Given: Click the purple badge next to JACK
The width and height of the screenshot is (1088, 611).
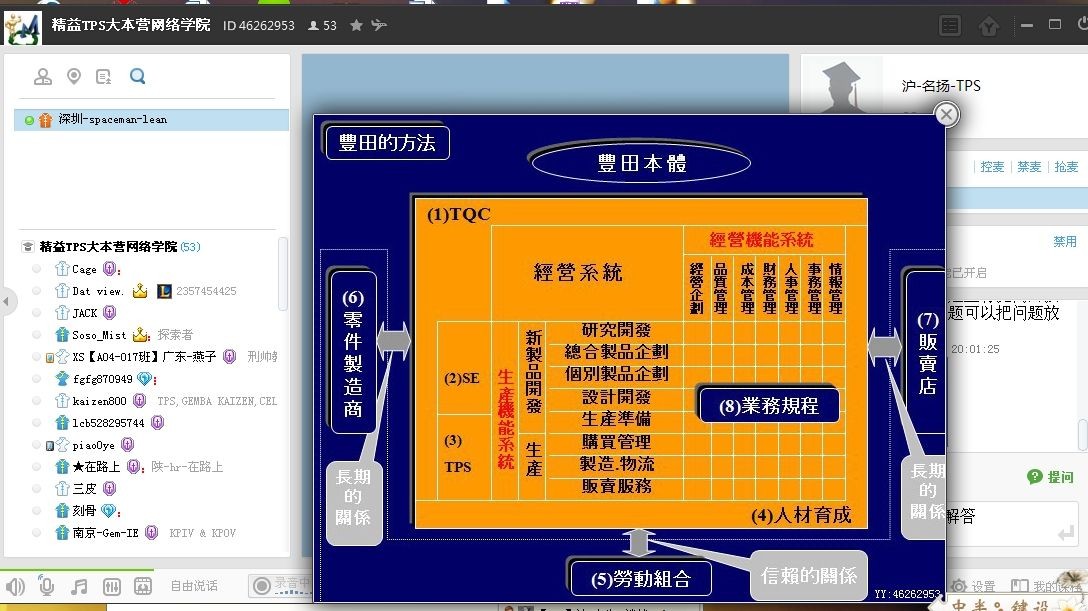Looking at the screenshot, I should pyautogui.click(x=110, y=313).
